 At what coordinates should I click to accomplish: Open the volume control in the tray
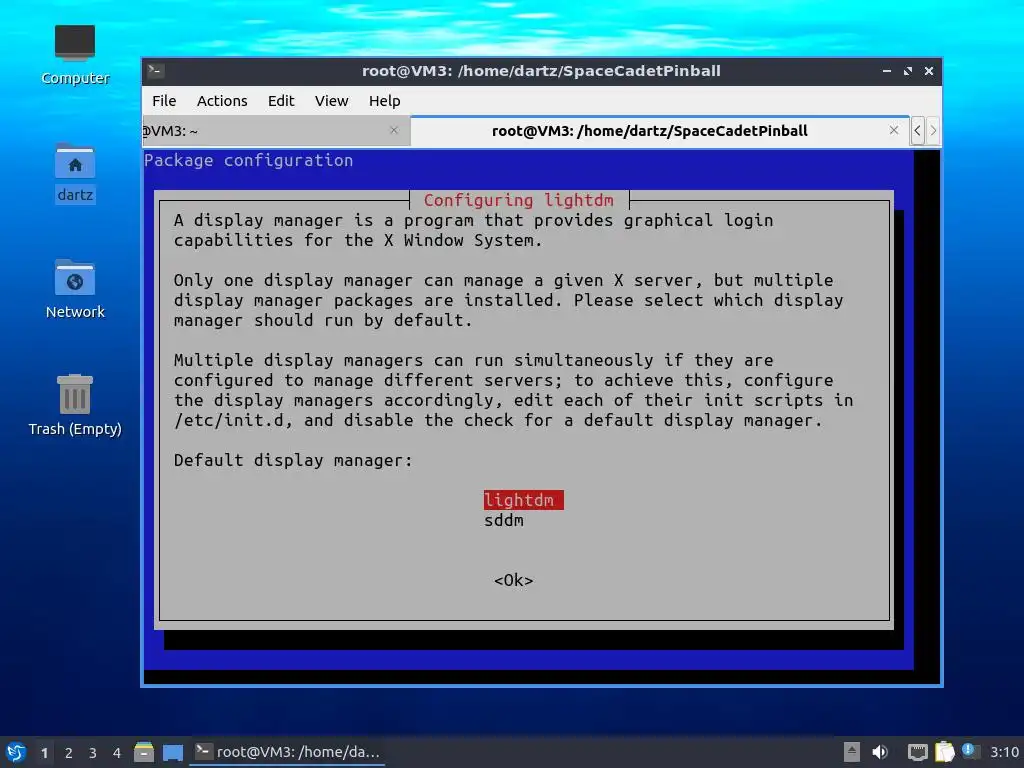click(x=880, y=752)
